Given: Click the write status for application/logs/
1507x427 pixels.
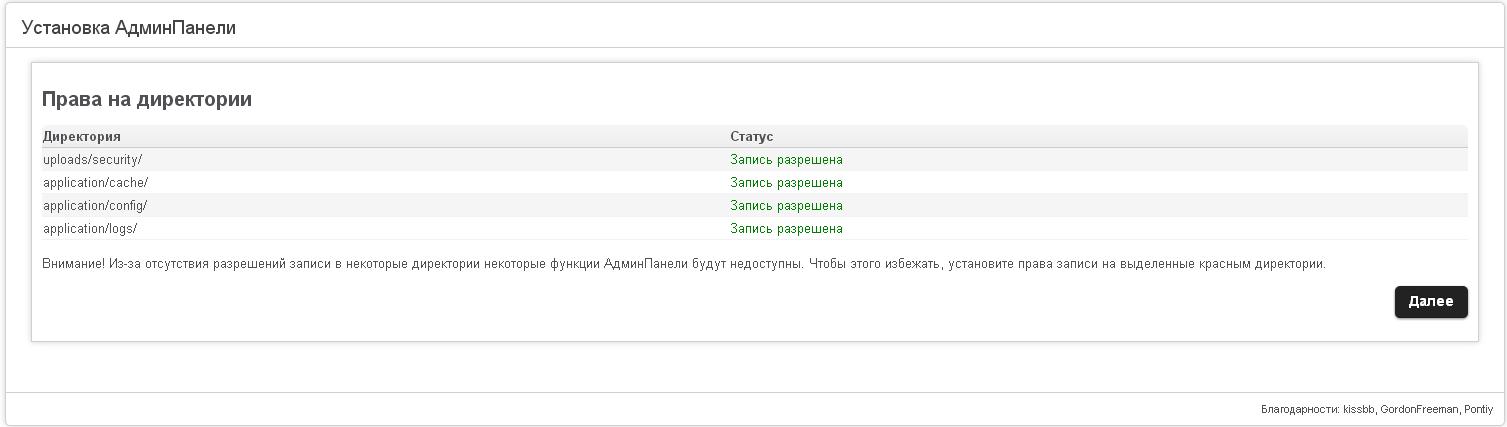Looking at the screenshot, I should pyautogui.click(x=786, y=229).
